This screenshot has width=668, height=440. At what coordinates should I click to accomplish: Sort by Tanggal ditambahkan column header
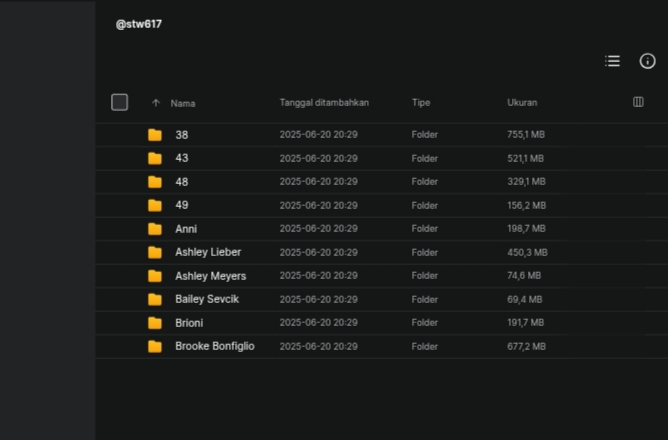pyautogui.click(x=324, y=103)
